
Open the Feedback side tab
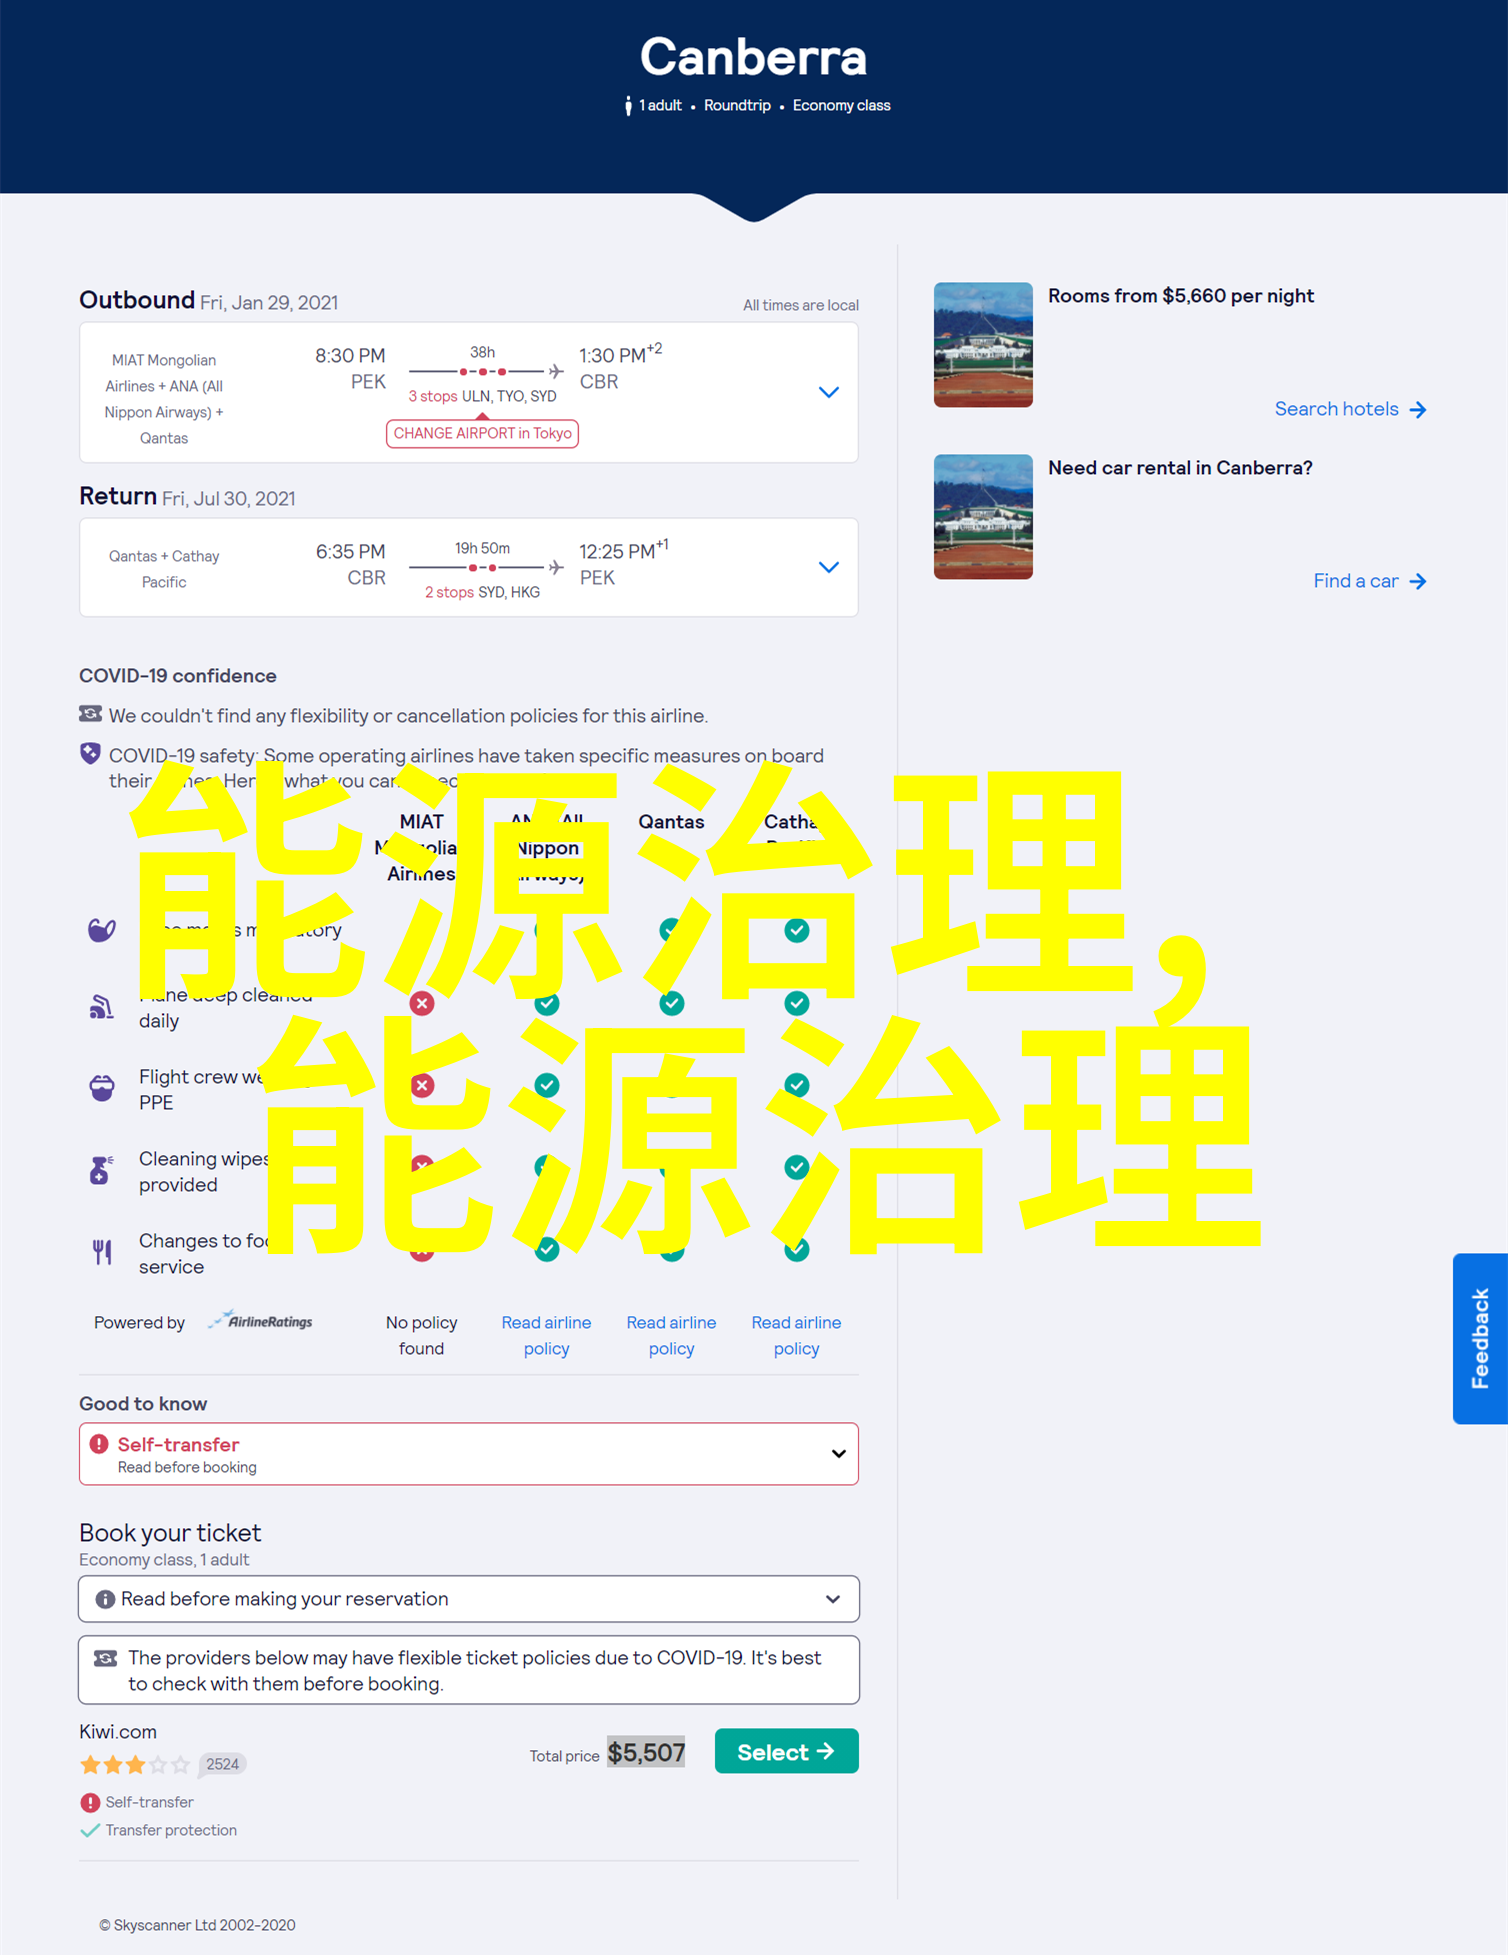1480,1338
